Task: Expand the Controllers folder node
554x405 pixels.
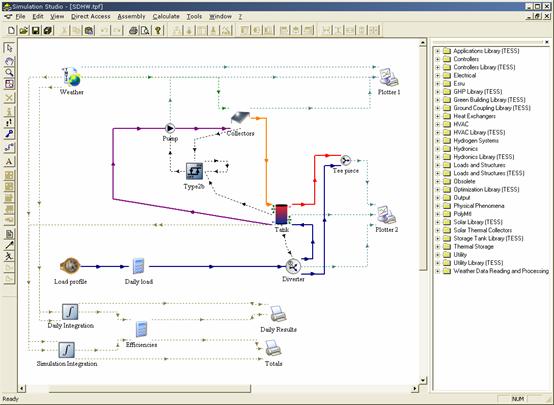Action: click(x=437, y=59)
